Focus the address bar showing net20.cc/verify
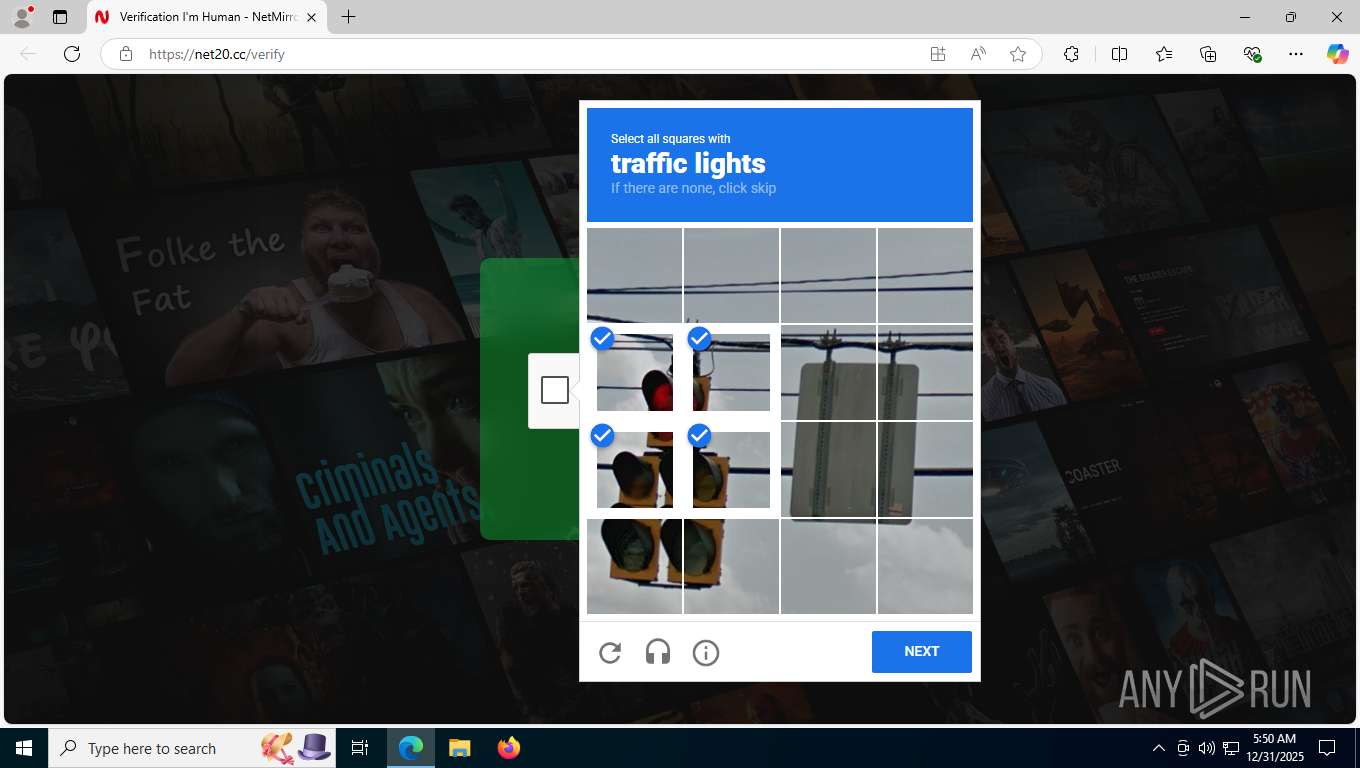Viewport: 1360px width, 768px height. click(530, 54)
